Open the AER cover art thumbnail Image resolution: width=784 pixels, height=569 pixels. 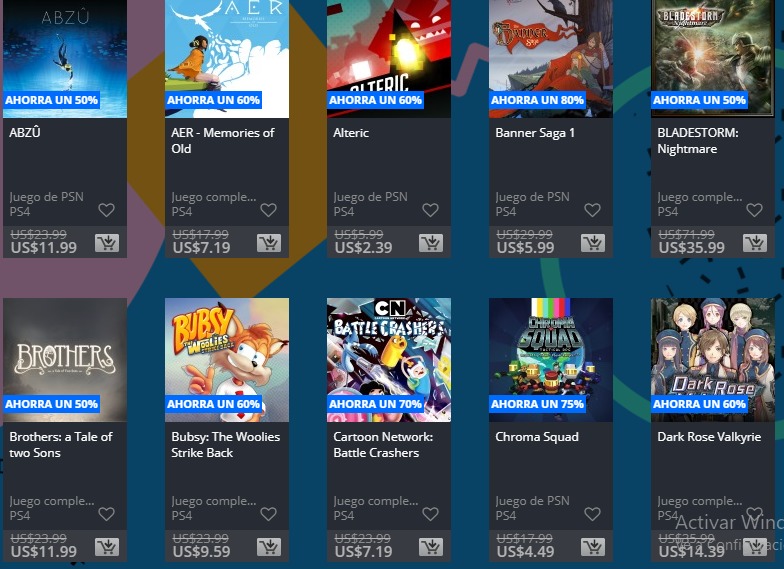click(227, 59)
